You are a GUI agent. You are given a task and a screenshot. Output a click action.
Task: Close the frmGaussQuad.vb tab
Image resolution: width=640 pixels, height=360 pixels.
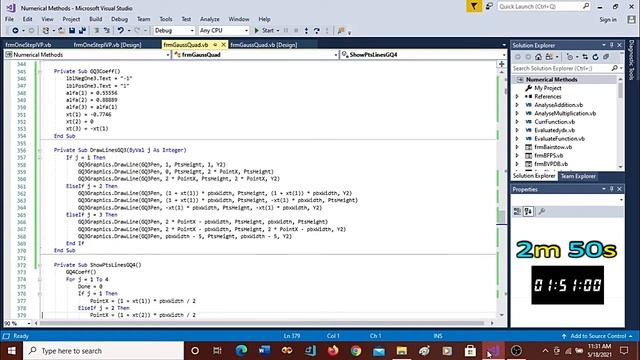tap(223, 45)
